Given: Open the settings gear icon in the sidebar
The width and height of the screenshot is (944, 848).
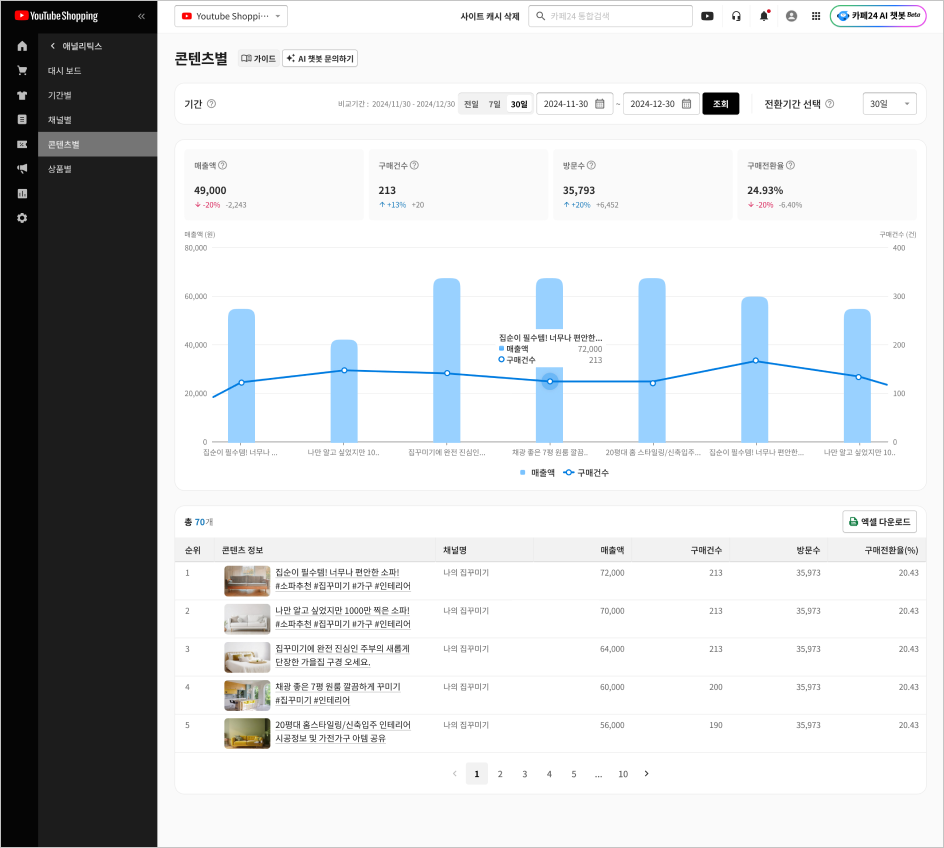Looking at the screenshot, I should 22,218.
